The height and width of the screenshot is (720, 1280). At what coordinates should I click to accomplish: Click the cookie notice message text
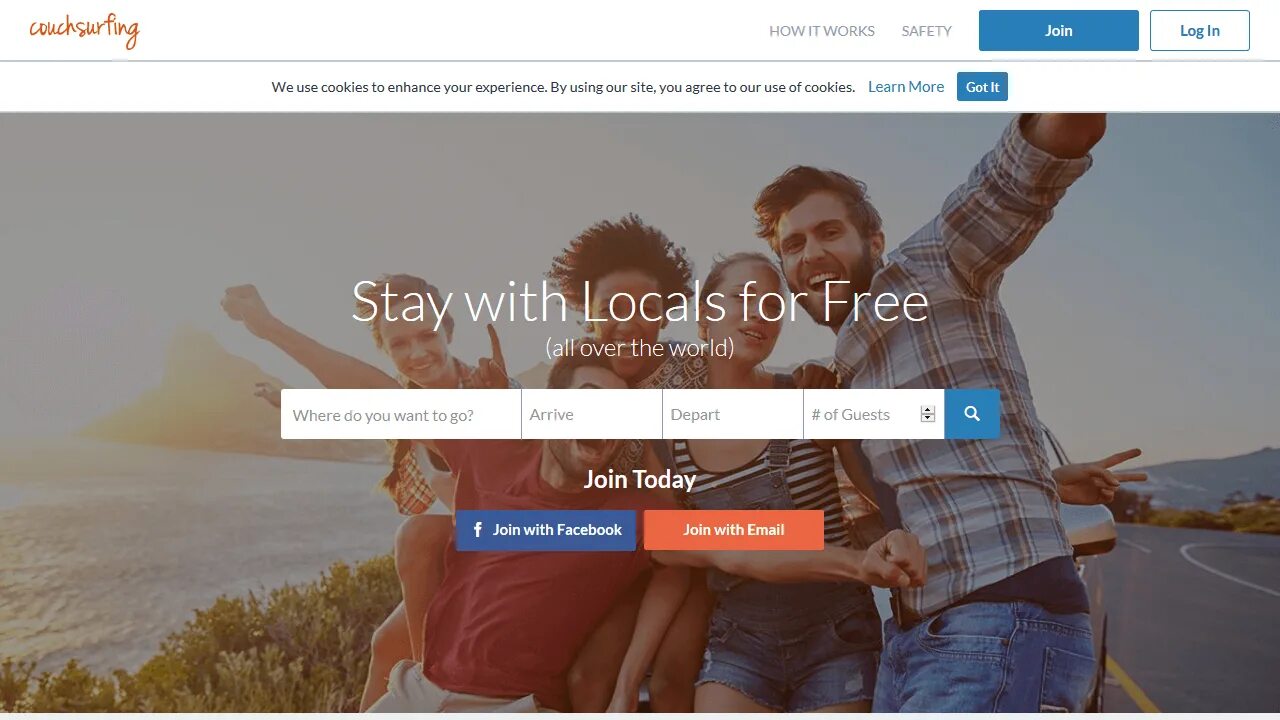(x=563, y=87)
